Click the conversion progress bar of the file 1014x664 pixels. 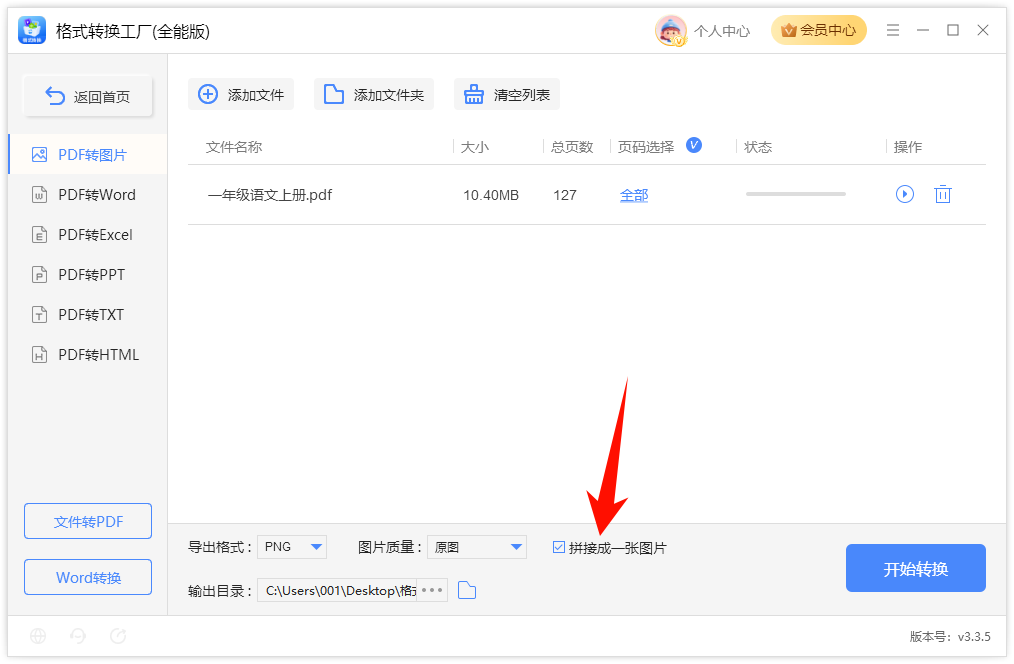pyautogui.click(x=795, y=194)
